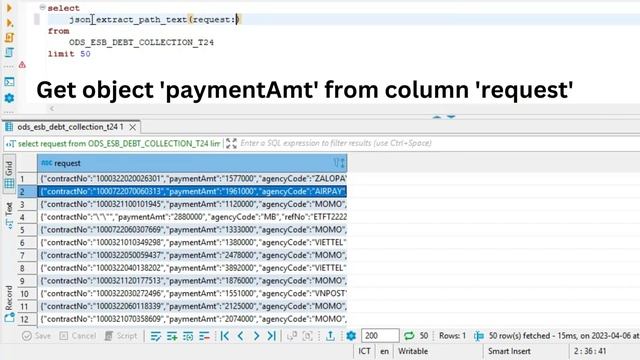Show the SQL output console panel icon
This screenshot has width=640, height=360.
[x=9, y=82]
